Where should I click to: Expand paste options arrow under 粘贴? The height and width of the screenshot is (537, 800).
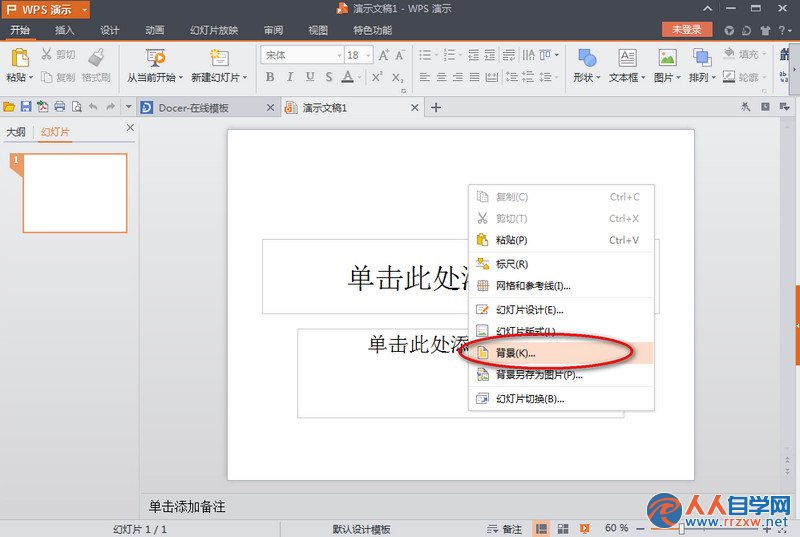point(31,78)
